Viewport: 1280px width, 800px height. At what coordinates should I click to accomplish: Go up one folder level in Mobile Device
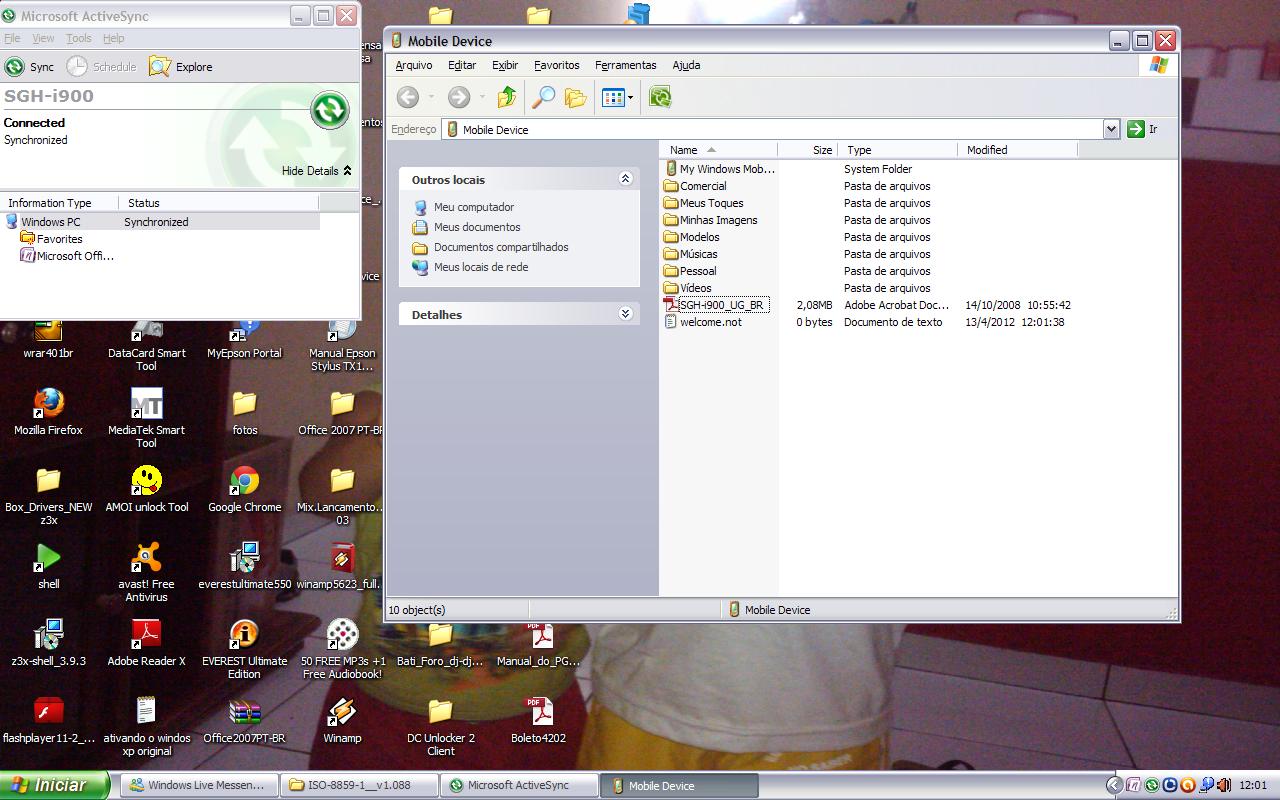(507, 97)
